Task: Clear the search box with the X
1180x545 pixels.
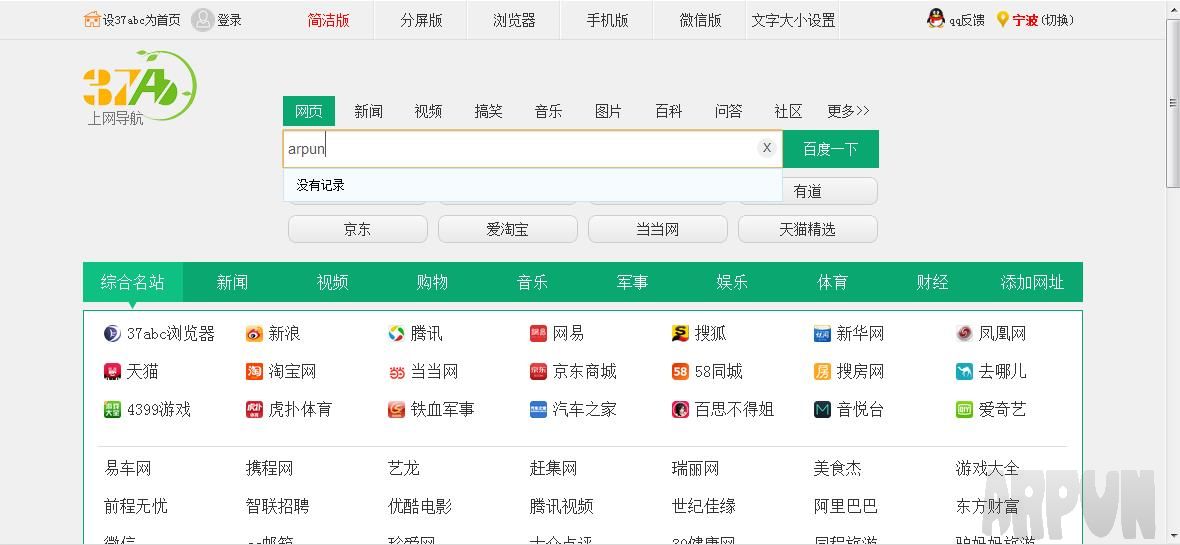Action: point(767,148)
